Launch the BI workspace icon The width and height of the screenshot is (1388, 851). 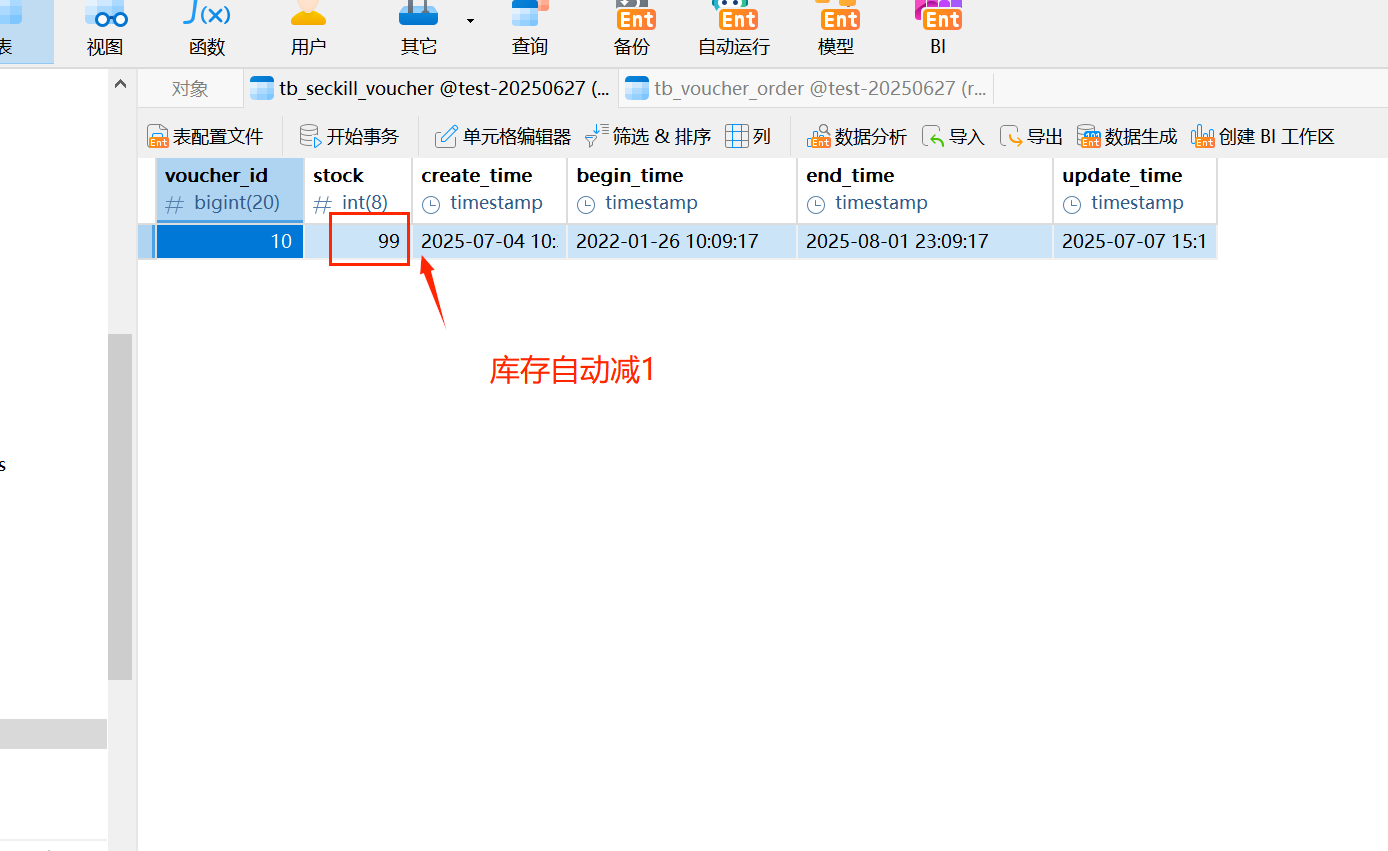click(x=937, y=28)
